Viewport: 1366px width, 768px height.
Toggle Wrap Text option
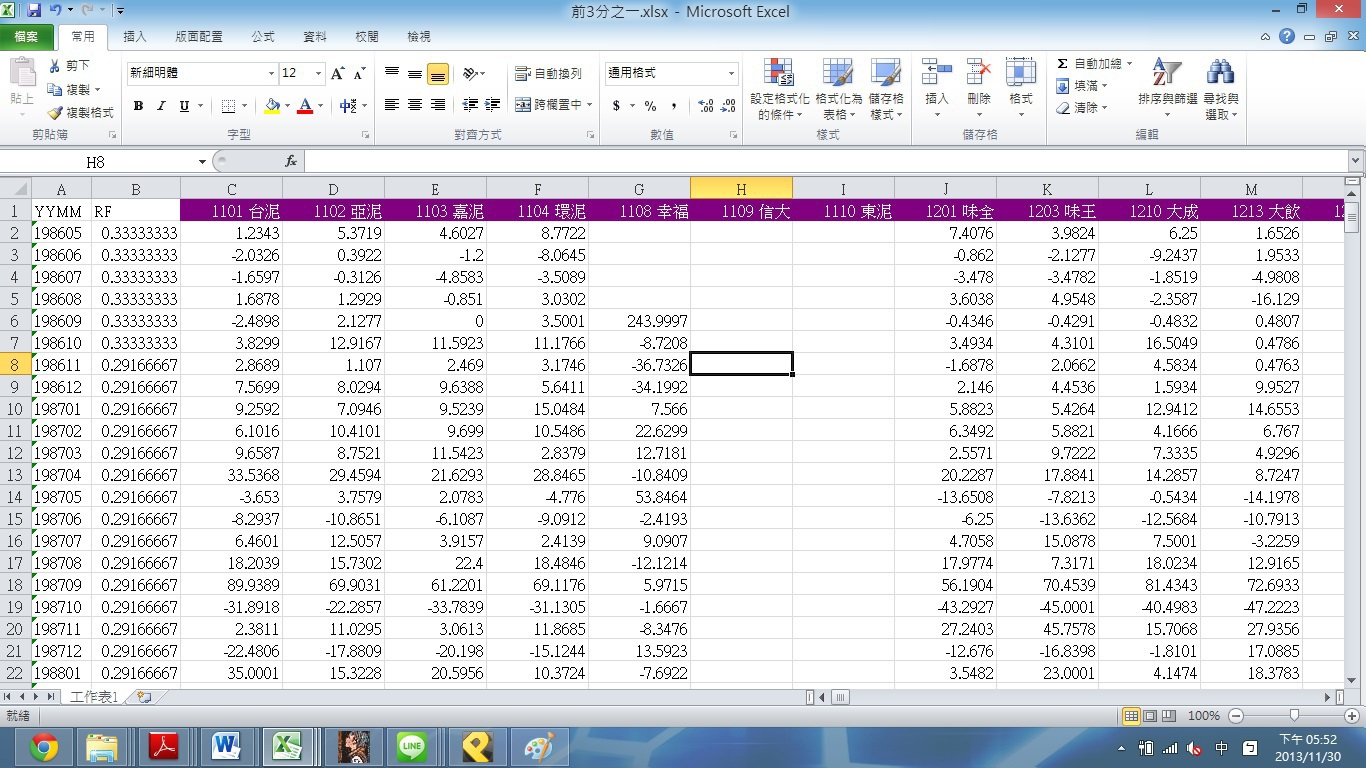point(548,74)
